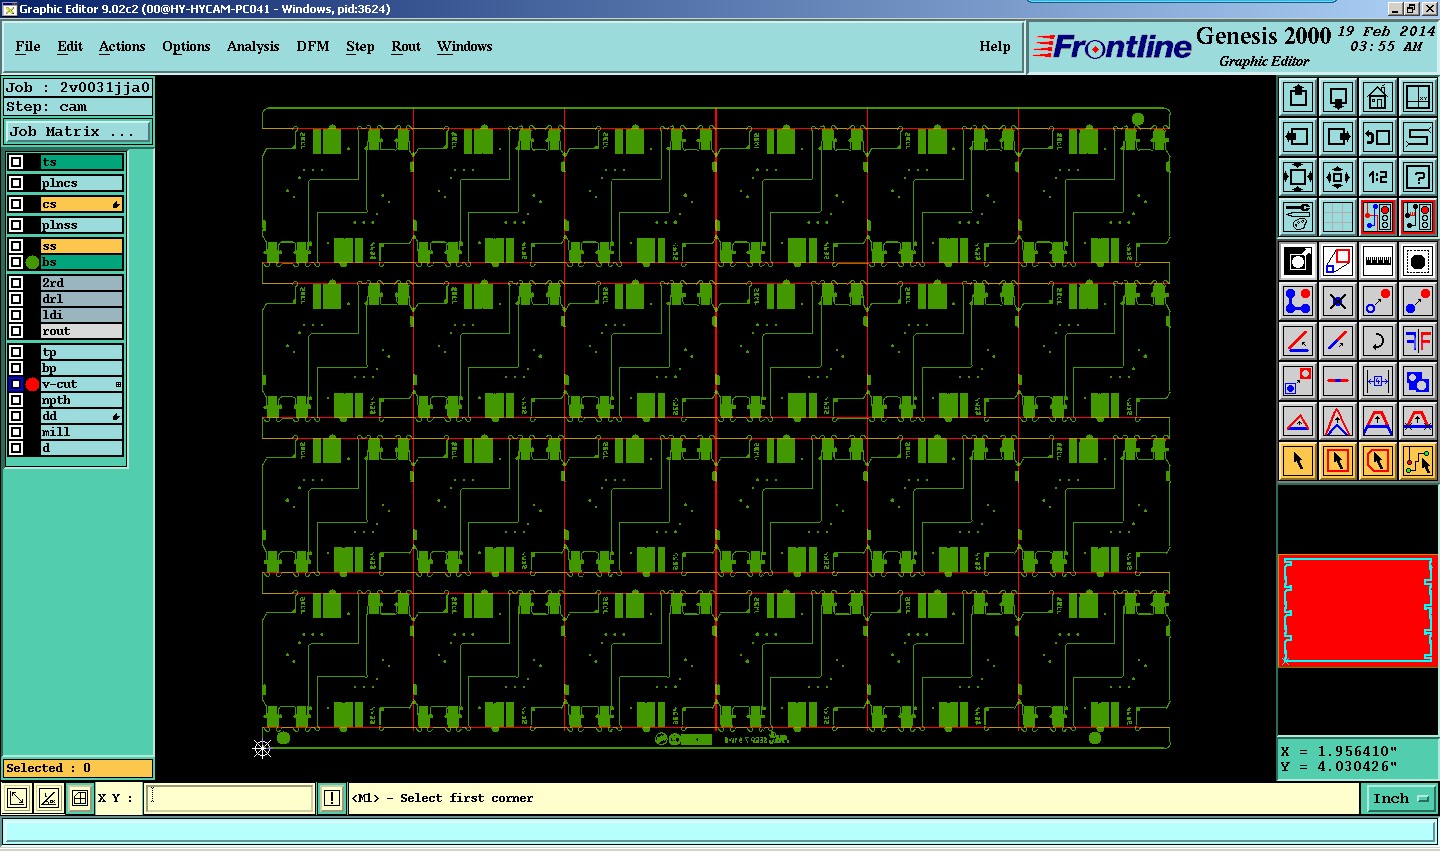The image size is (1440, 851).
Task: Select the connected blue-red nodes icon
Action: coord(1298,300)
